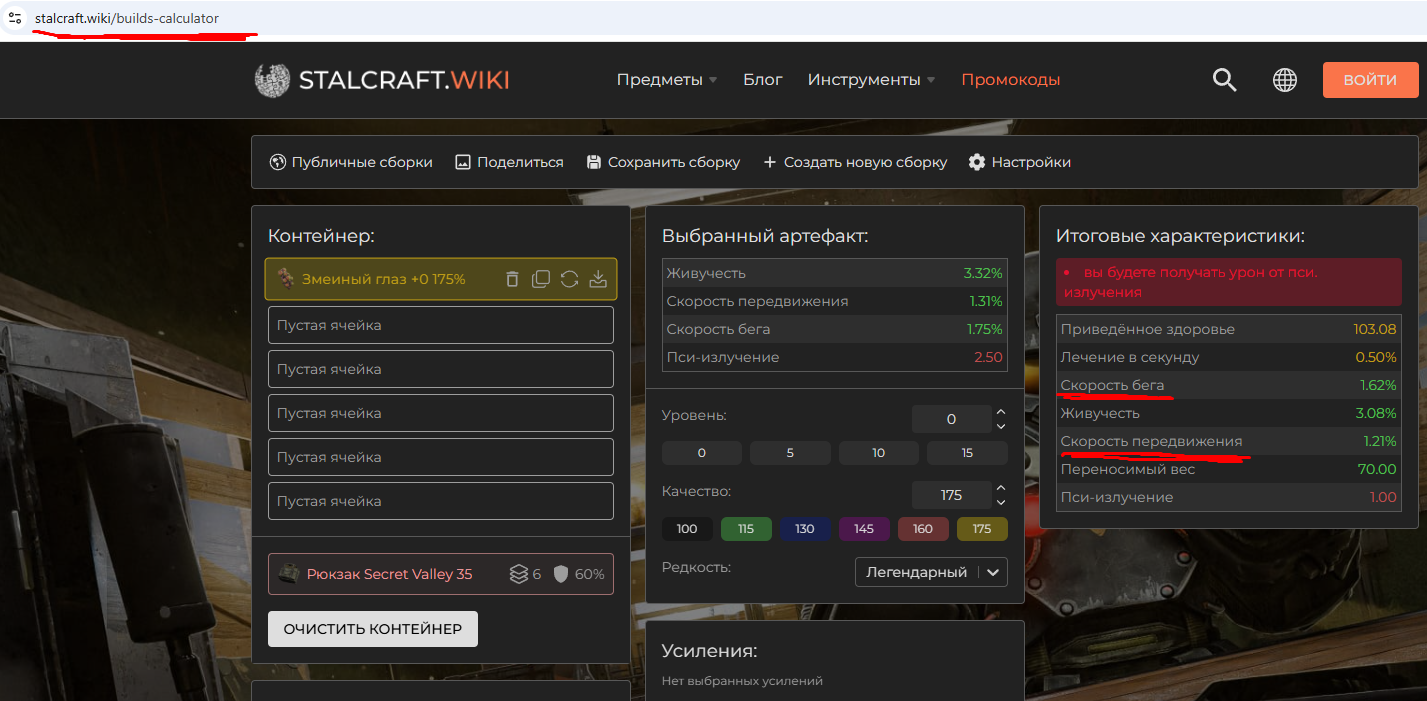Image resolution: width=1427 pixels, height=701 pixels.
Task: Open the Блог menu item
Action: point(762,80)
